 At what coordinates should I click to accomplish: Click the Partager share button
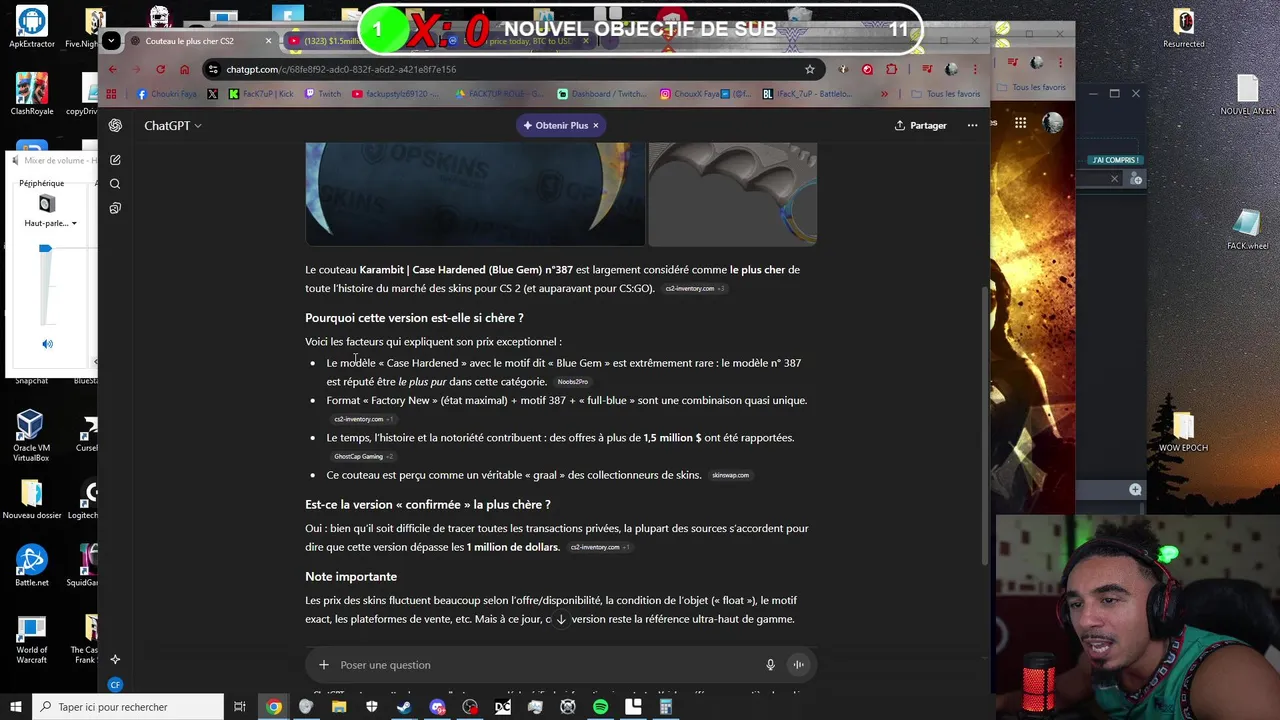pos(920,125)
